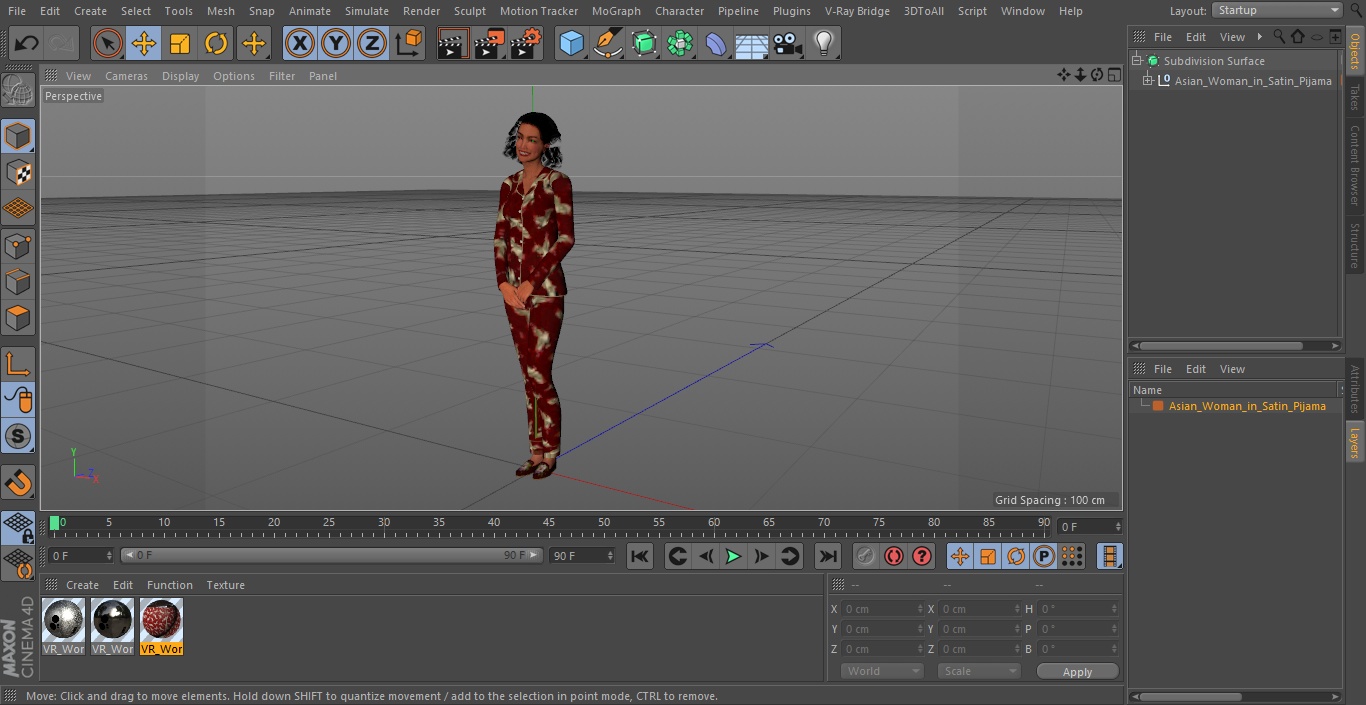Click the Undo arrow icon
This screenshot has height=705, width=1366.
tap(26, 43)
